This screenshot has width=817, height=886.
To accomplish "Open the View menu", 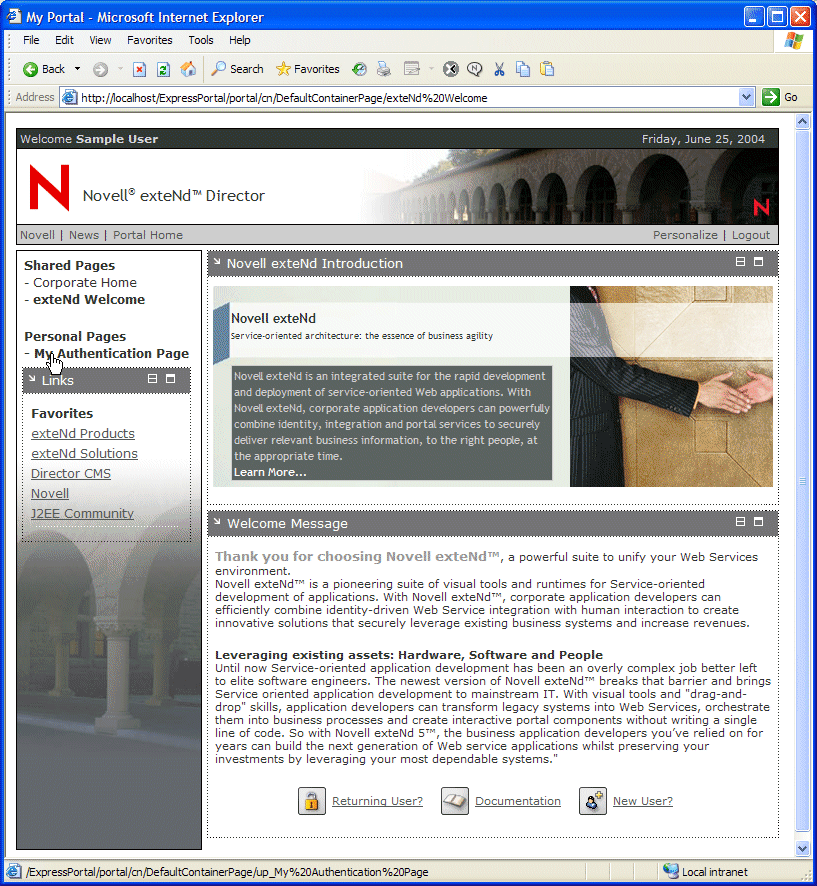I will click(100, 40).
